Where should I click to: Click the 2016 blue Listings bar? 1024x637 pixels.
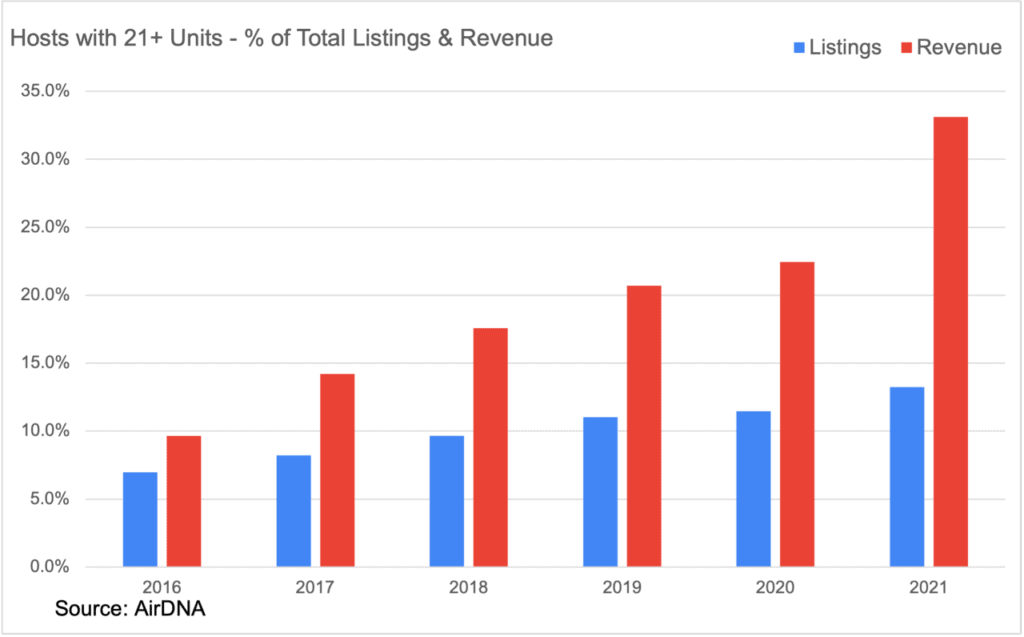pyautogui.click(x=140, y=519)
